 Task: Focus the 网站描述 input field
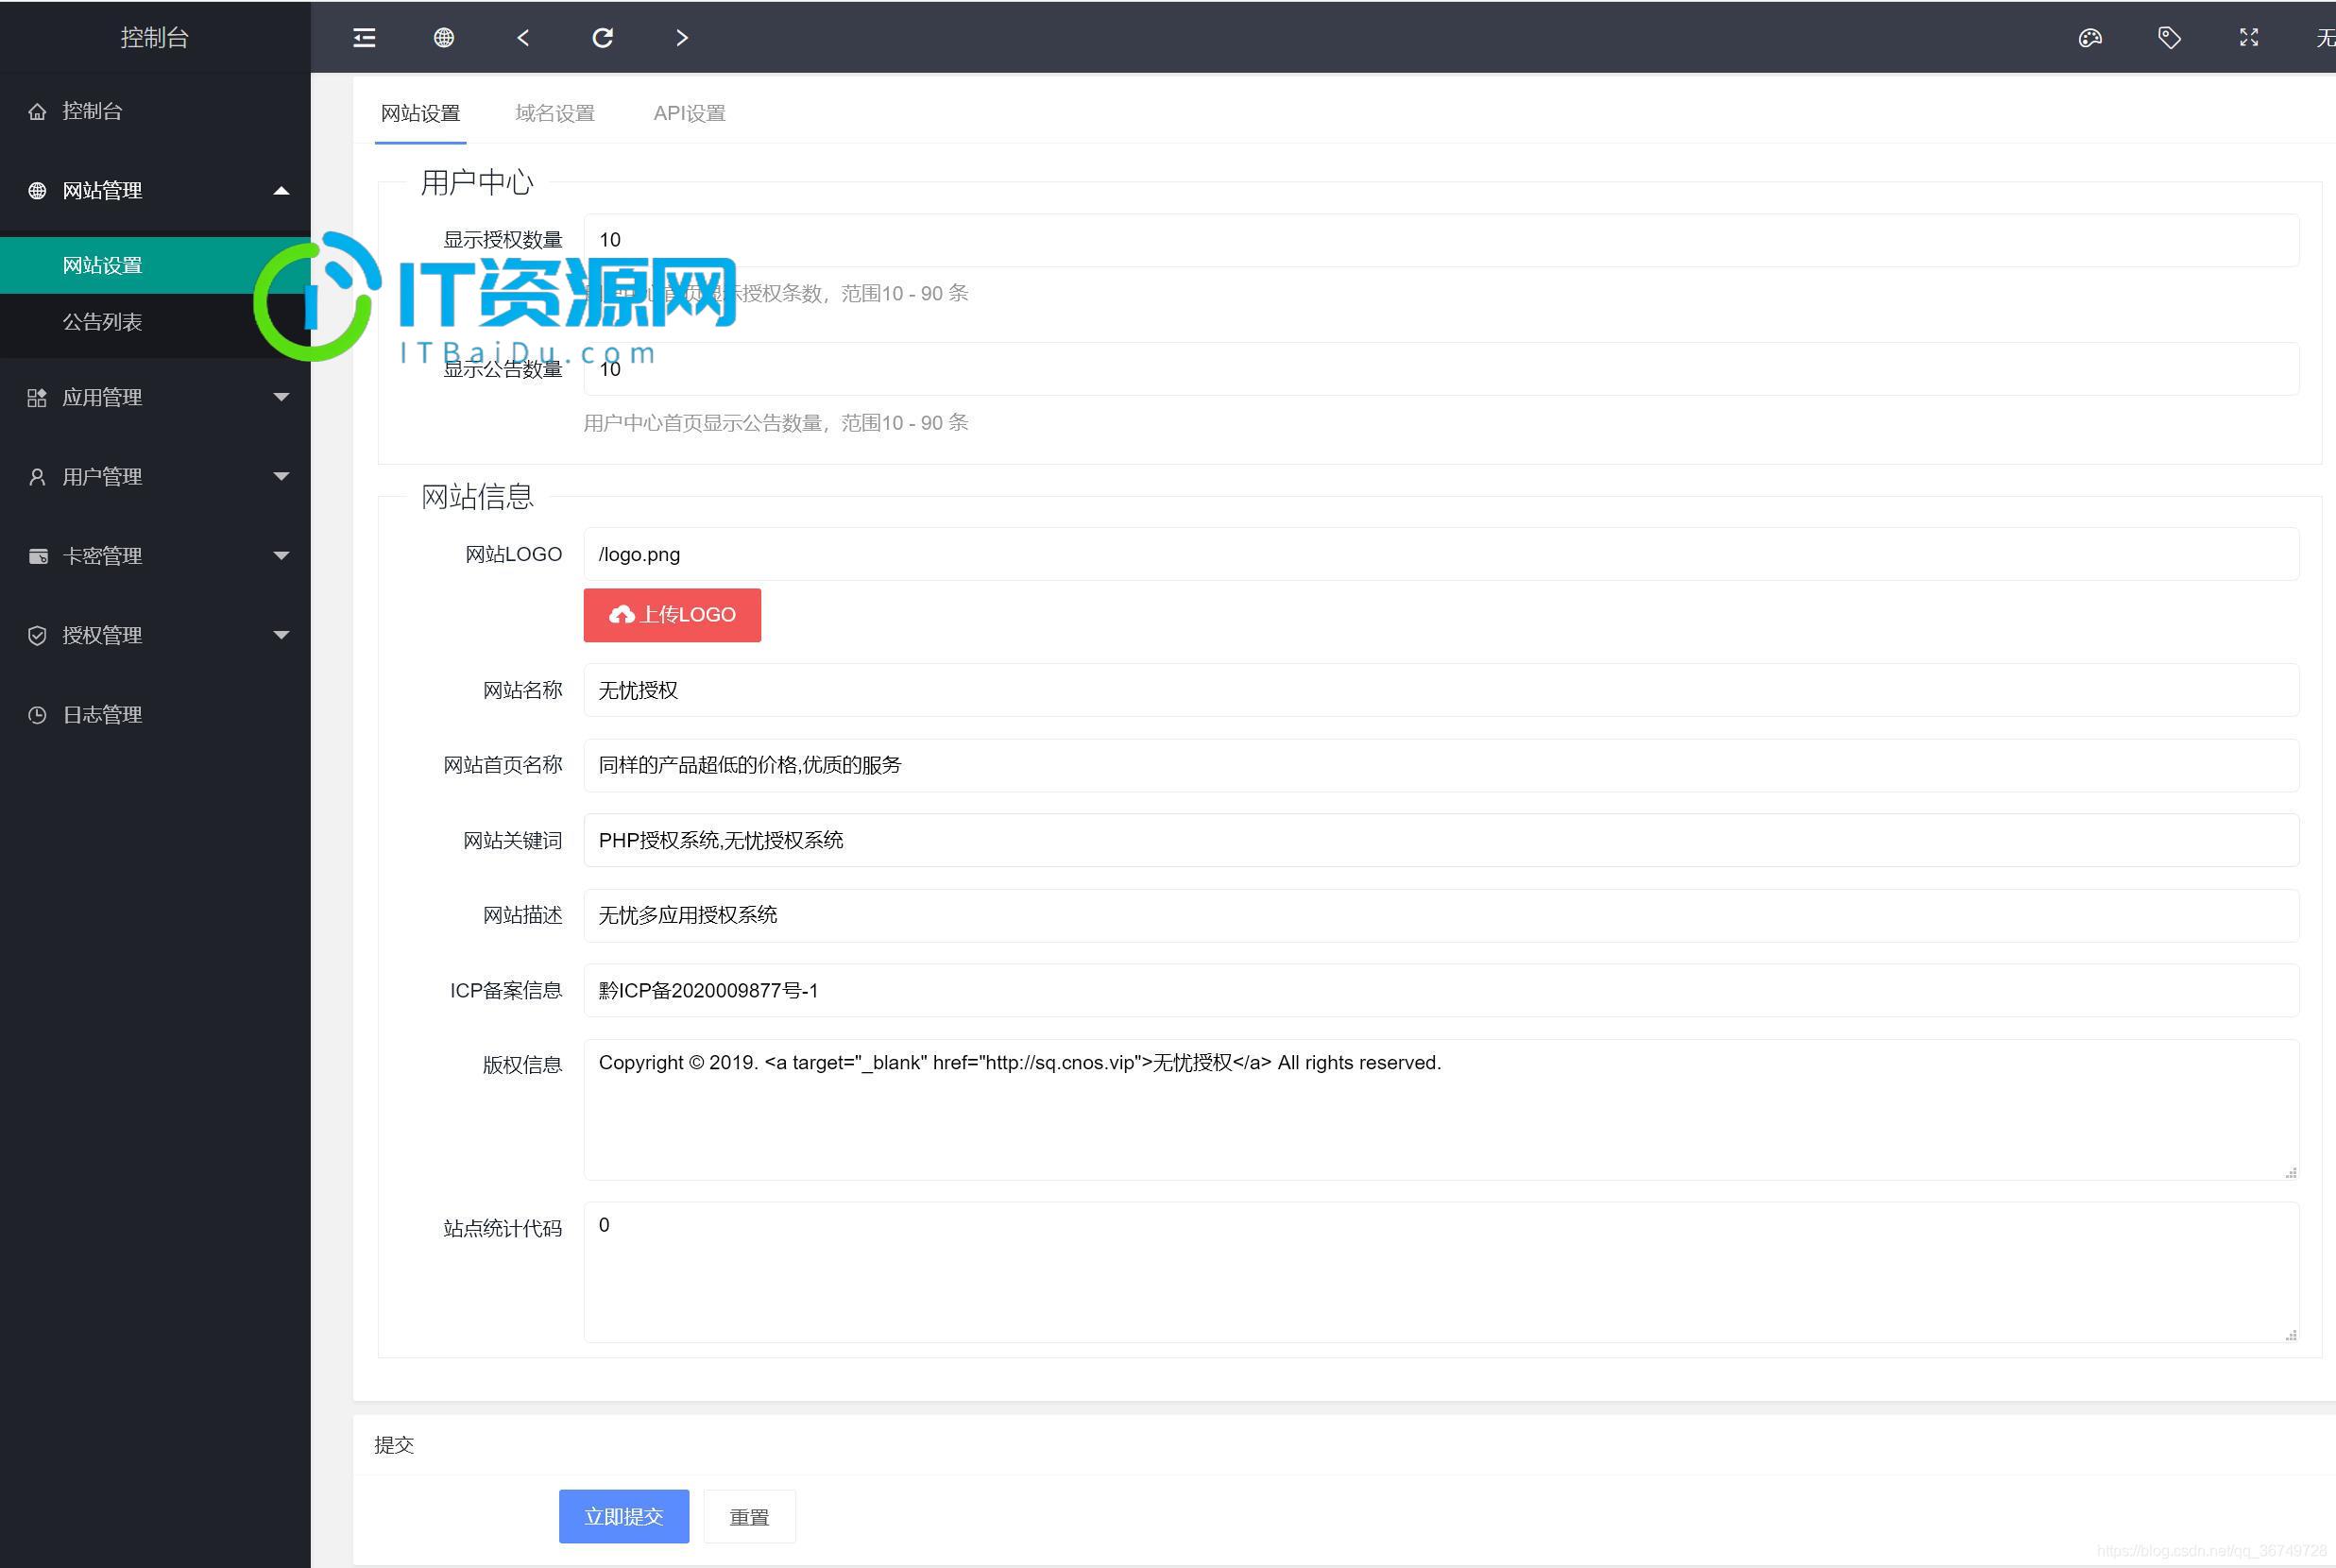tap(1441, 915)
